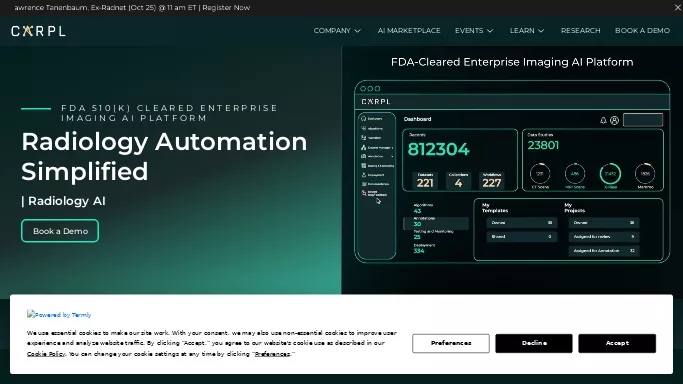683x384 pixels.
Task: Expand the COMPANY menu
Action: pos(337,30)
